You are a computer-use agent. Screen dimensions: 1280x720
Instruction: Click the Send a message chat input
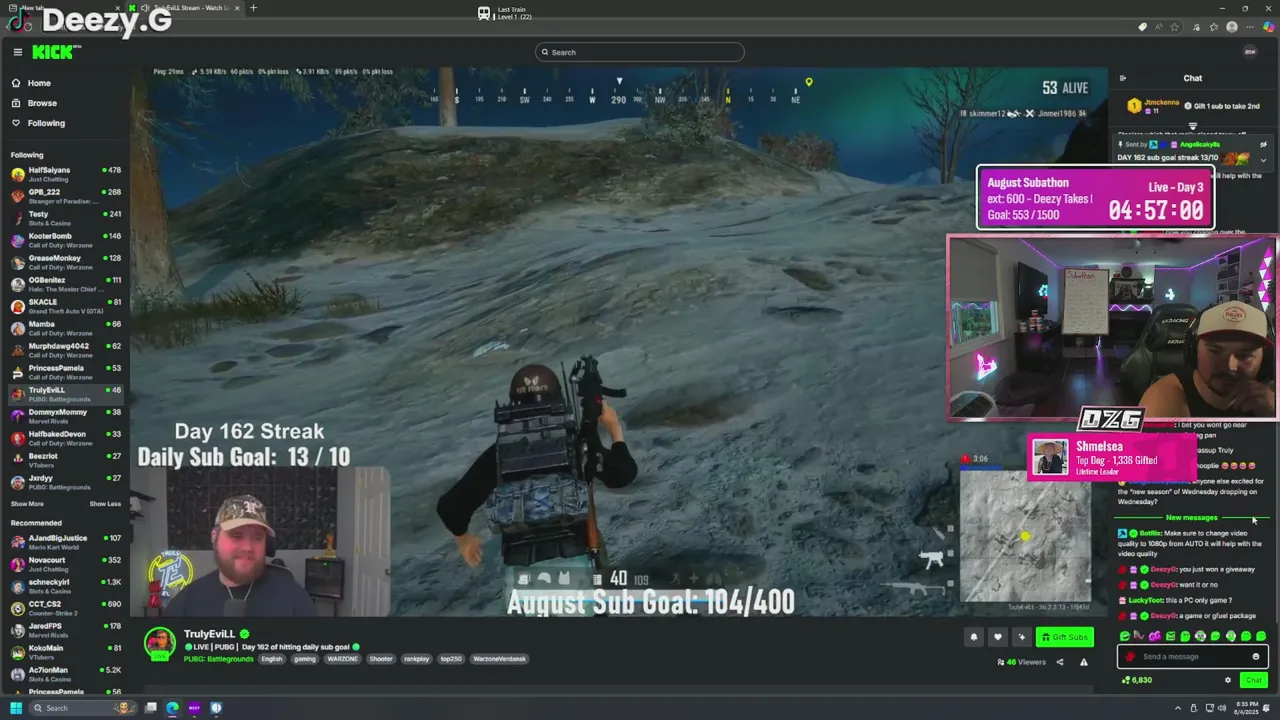pyautogui.click(x=1191, y=657)
